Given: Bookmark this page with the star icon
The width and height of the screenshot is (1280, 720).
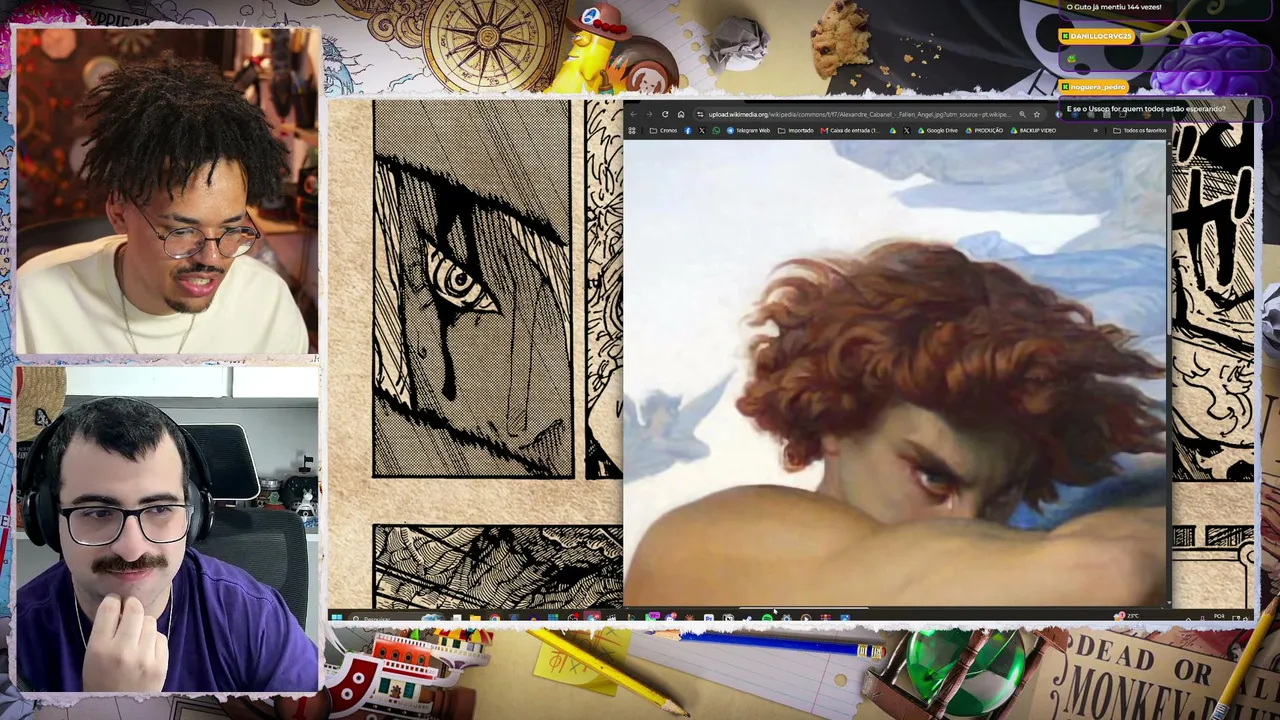Looking at the screenshot, I should coord(1036,115).
